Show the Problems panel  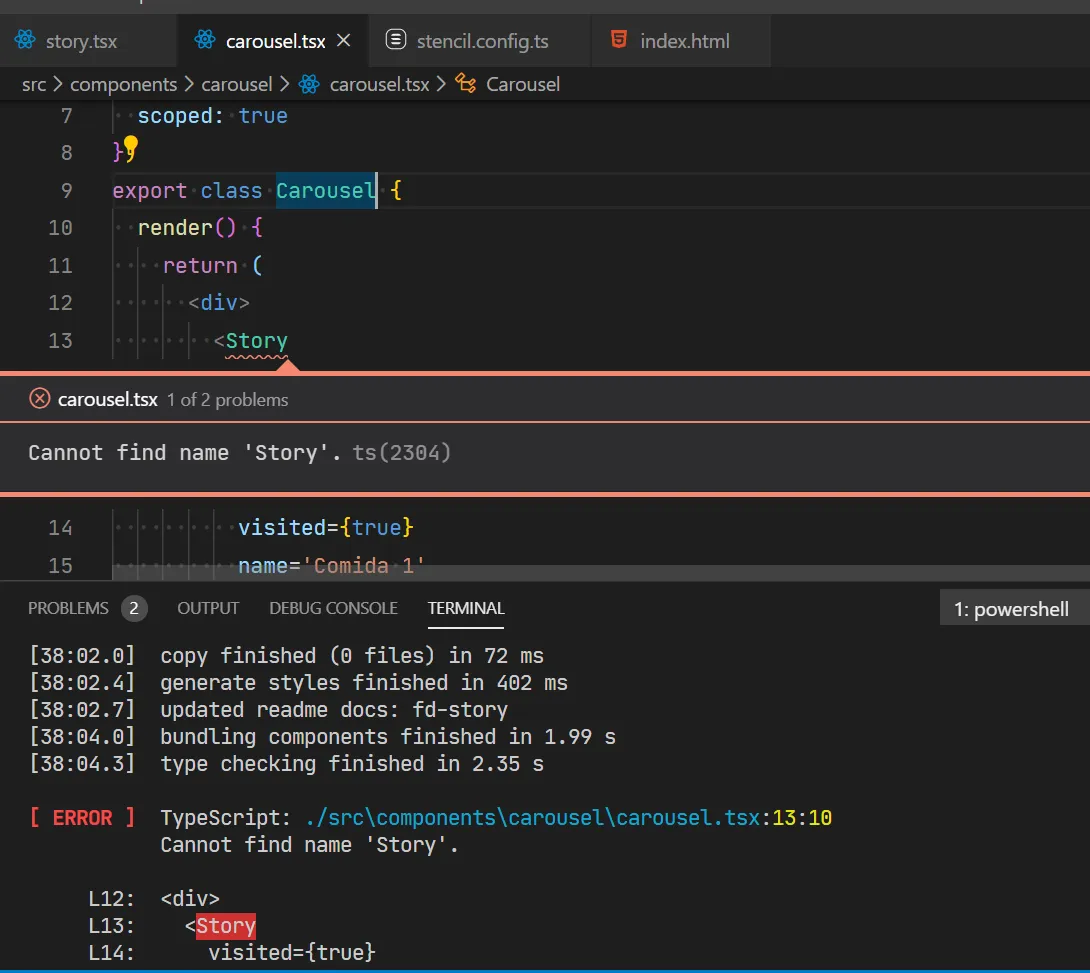click(68, 608)
